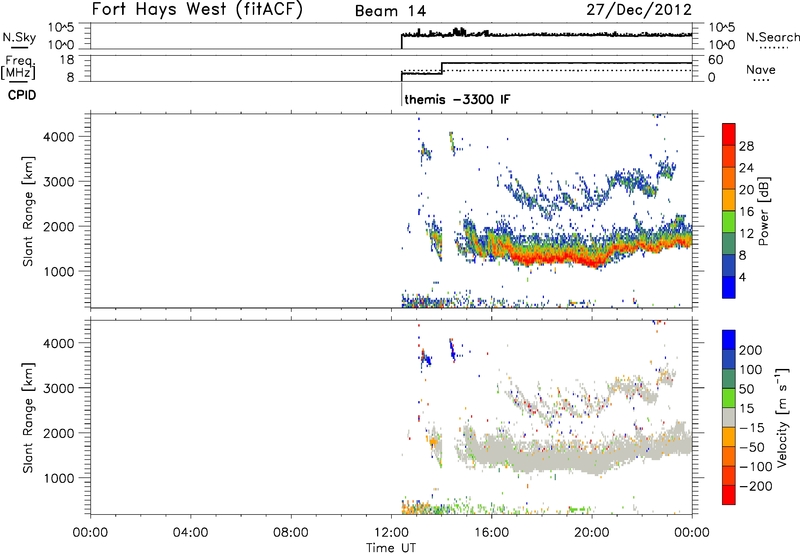Click the '200' tick on the velocity scale
This screenshot has height=554, width=800.
coord(751,350)
